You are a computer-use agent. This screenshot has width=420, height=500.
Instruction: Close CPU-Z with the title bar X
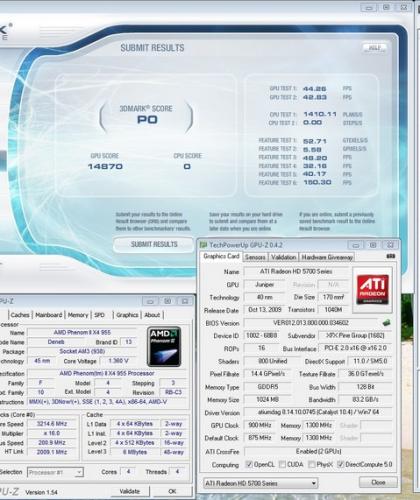185,301
